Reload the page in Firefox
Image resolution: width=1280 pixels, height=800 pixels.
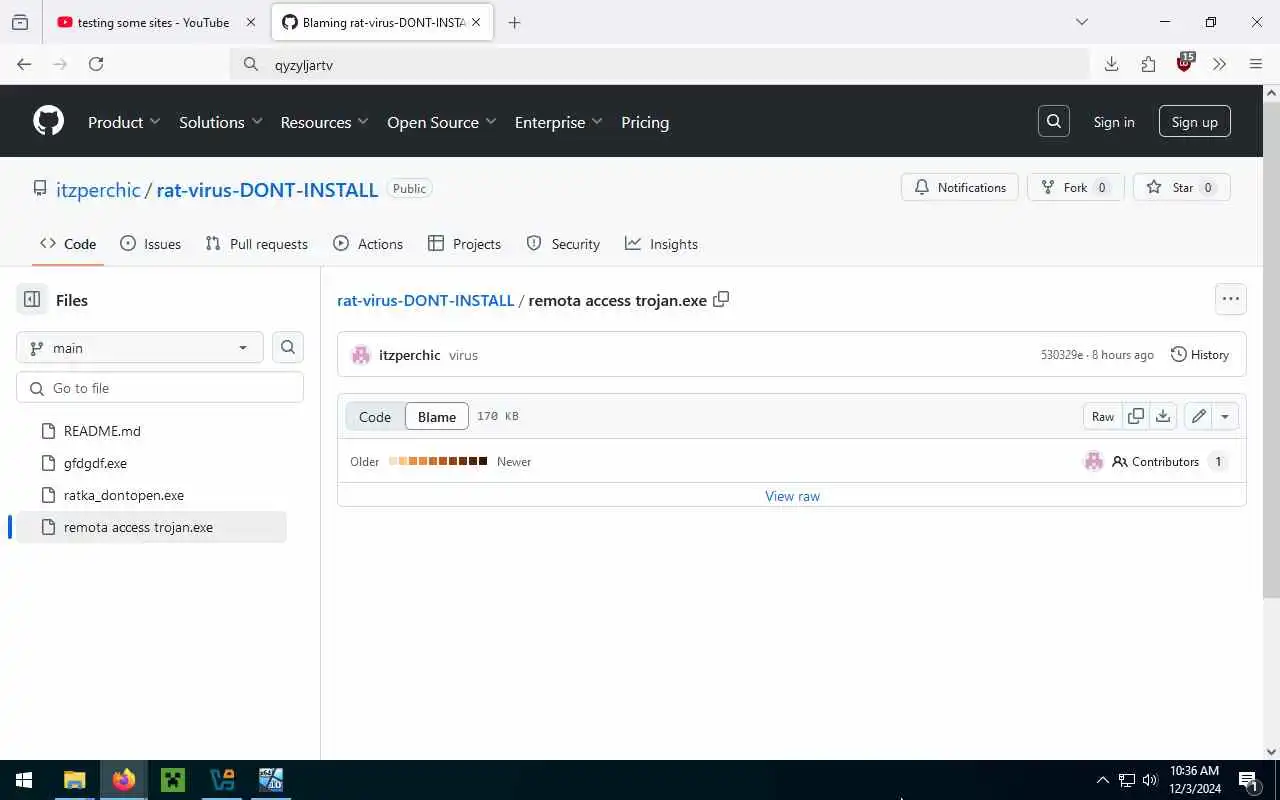pos(96,64)
